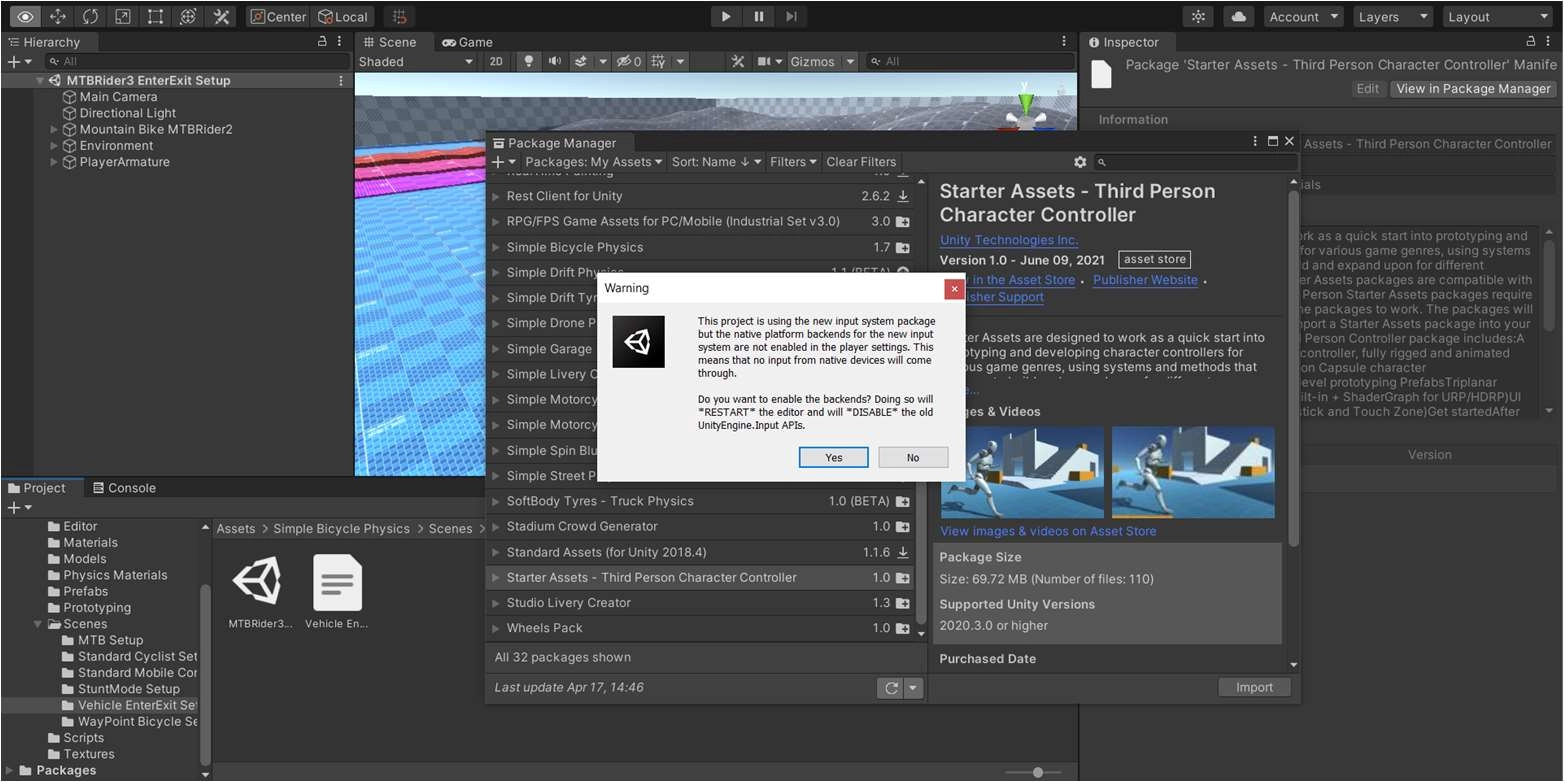Open Unity Technologies Inc. publisher link
The height and width of the screenshot is (782, 1564).
(x=1009, y=240)
